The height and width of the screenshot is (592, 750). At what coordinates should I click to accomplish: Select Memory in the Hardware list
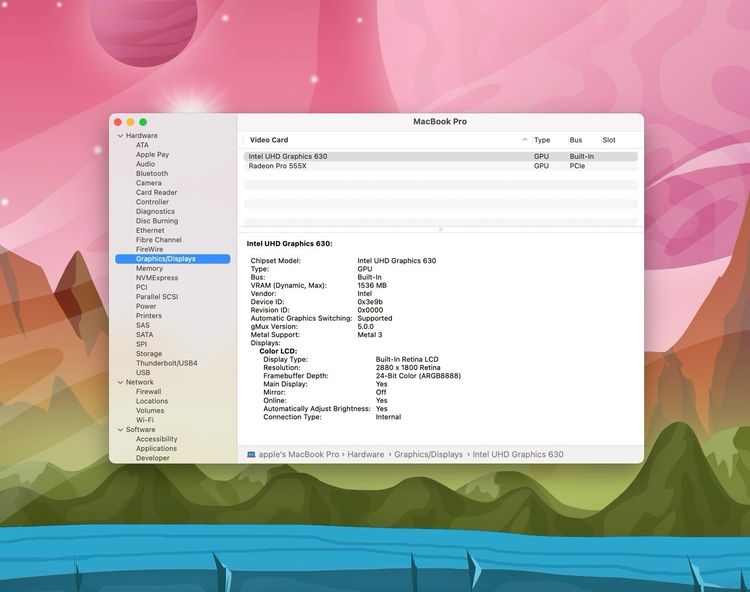(x=149, y=269)
